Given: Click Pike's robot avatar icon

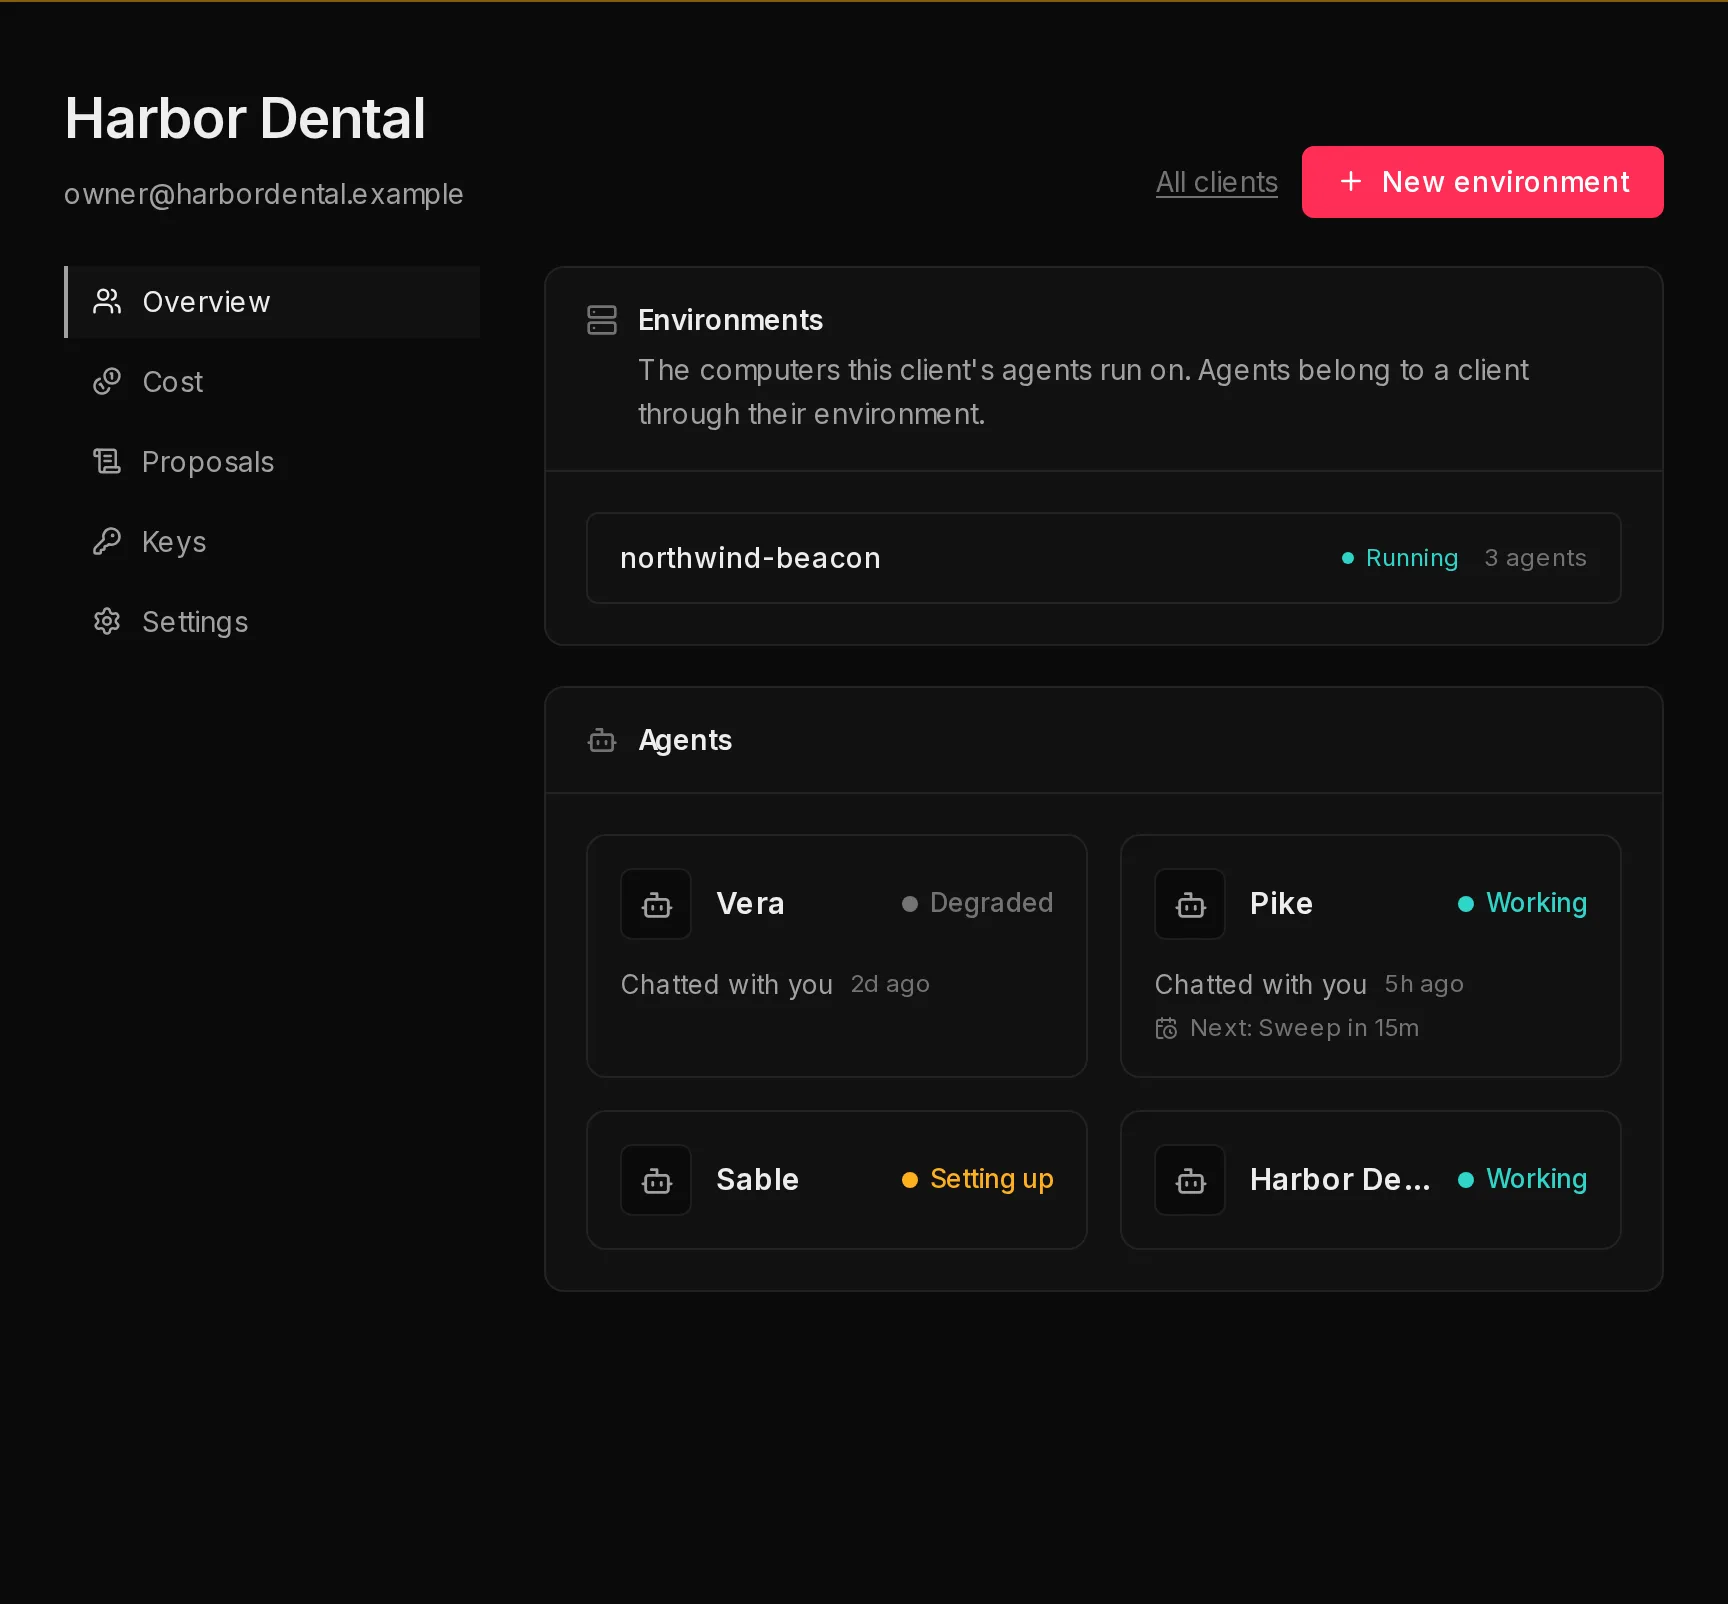Looking at the screenshot, I should point(1190,904).
